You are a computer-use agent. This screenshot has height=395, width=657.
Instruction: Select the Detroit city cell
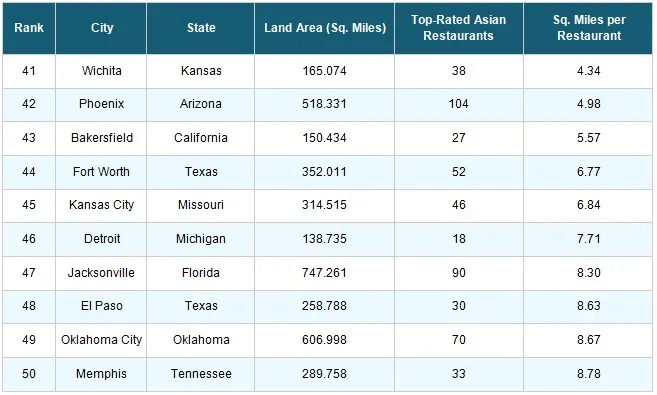coord(101,239)
